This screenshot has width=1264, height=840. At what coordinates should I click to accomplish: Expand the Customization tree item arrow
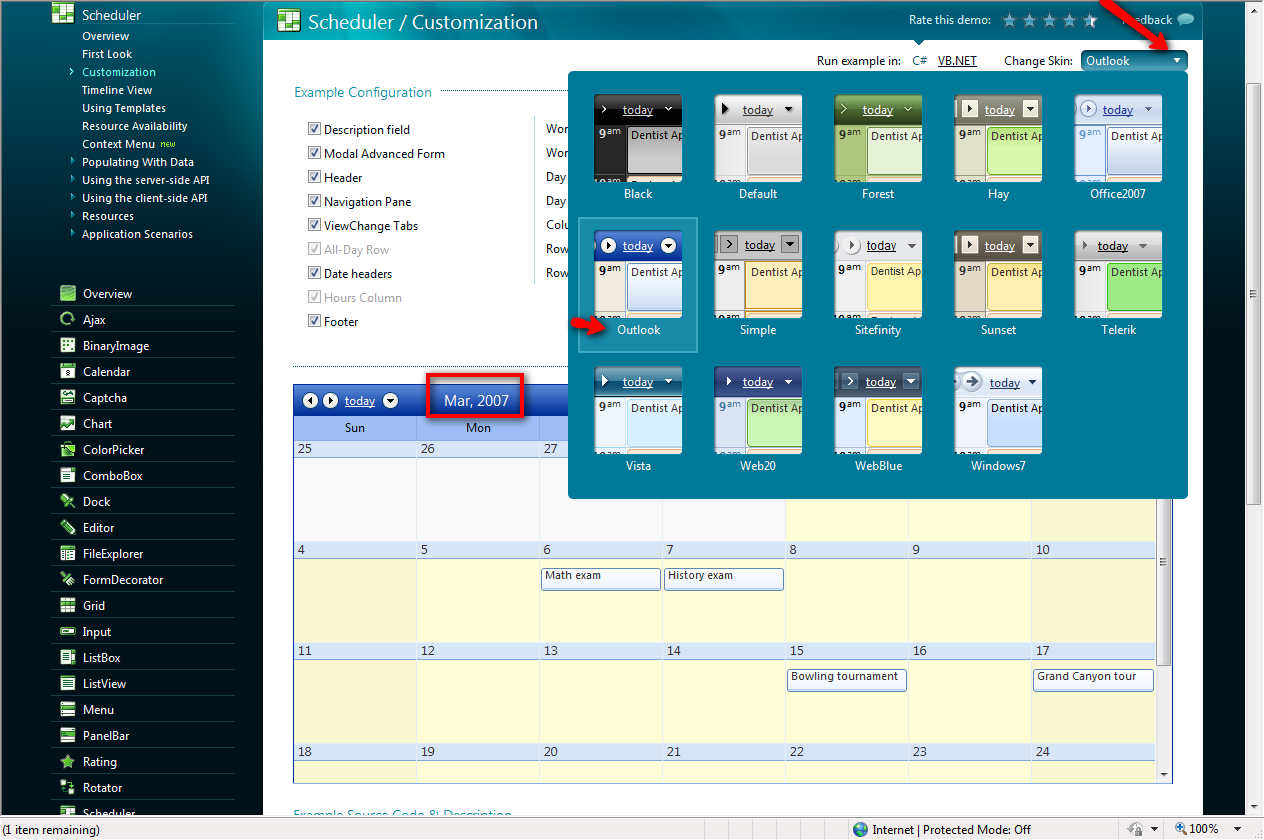click(x=72, y=72)
